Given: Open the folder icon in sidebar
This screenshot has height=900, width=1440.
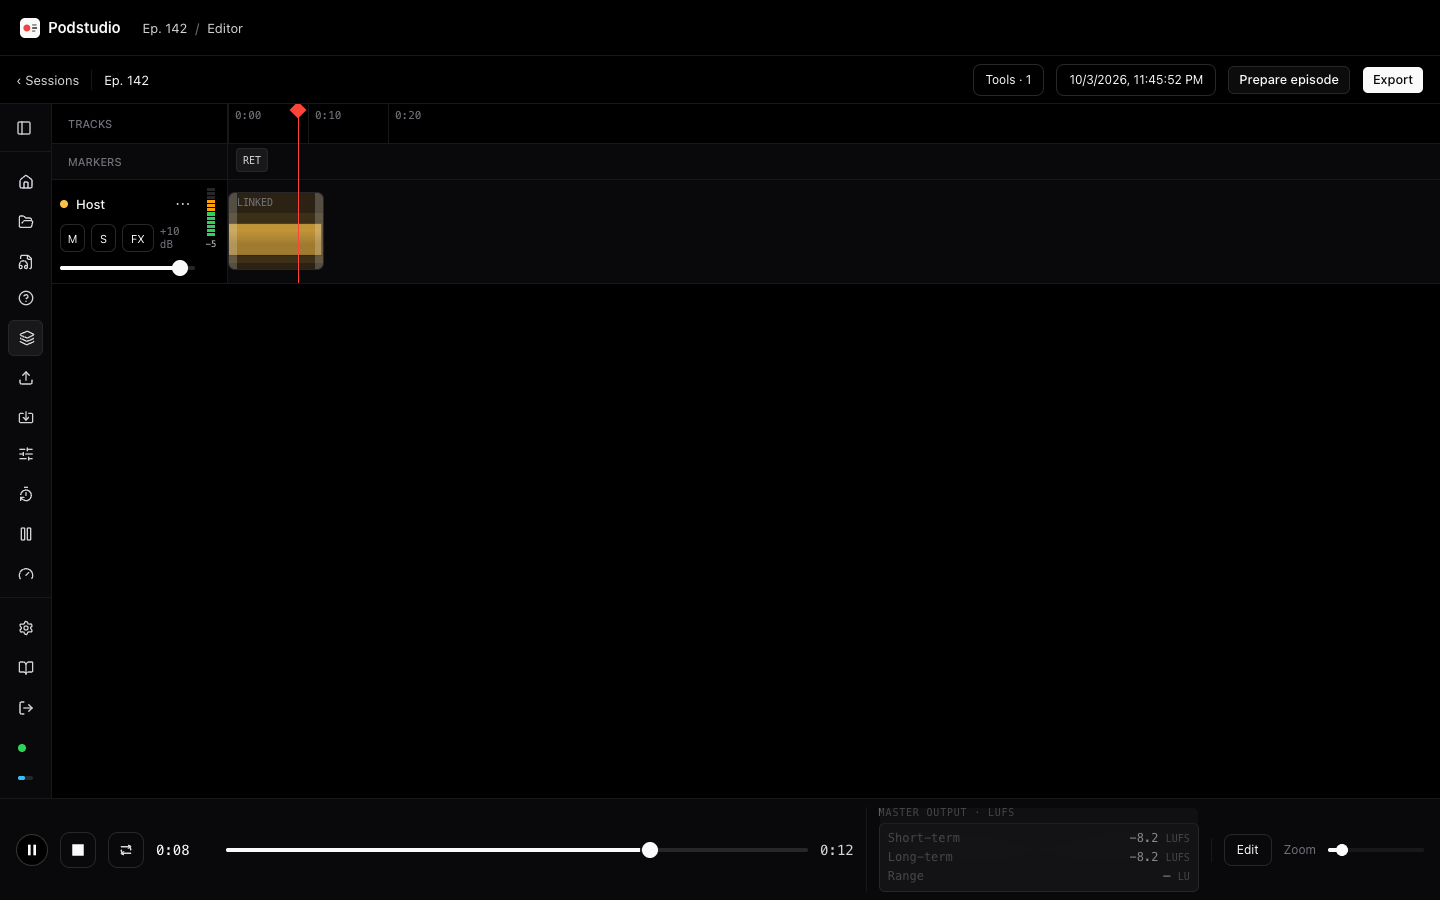Looking at the screenshot, I should pos(26,222).
